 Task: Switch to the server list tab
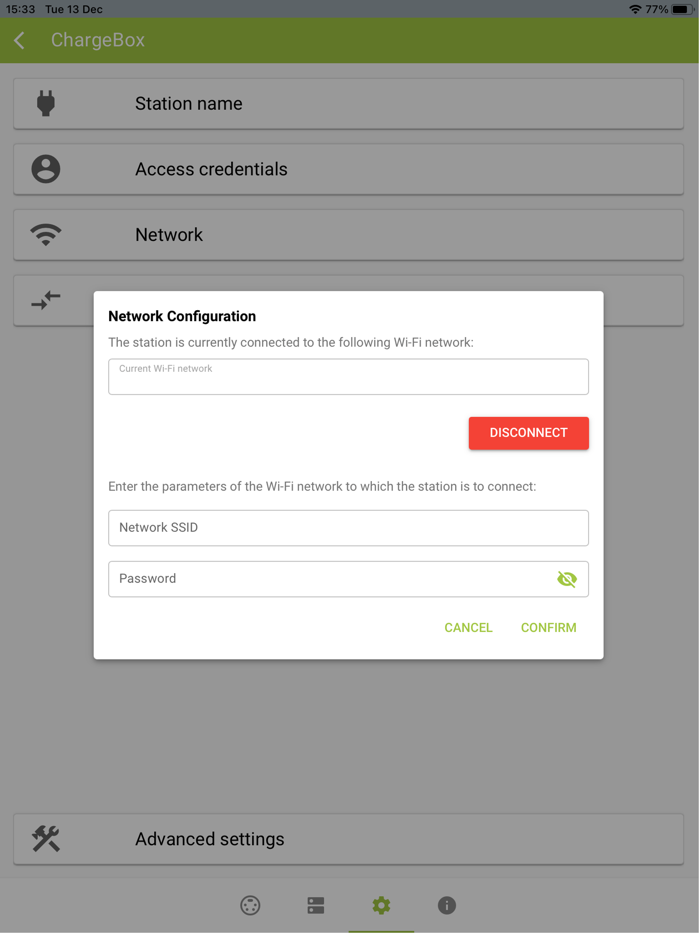point(316,906)
